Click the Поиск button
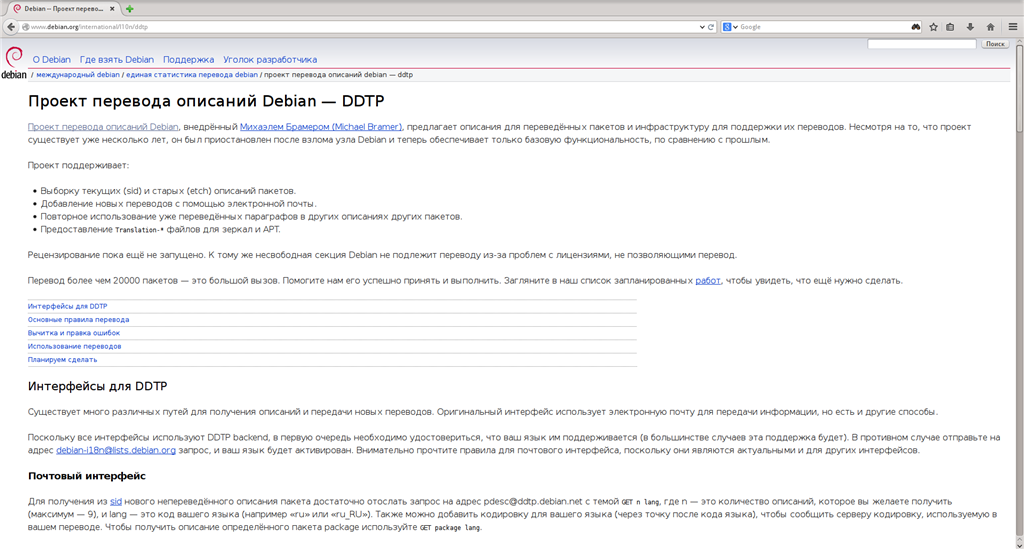Viewport: 1024px width, 549px height. pyautogui.click(x=995, y=44)
